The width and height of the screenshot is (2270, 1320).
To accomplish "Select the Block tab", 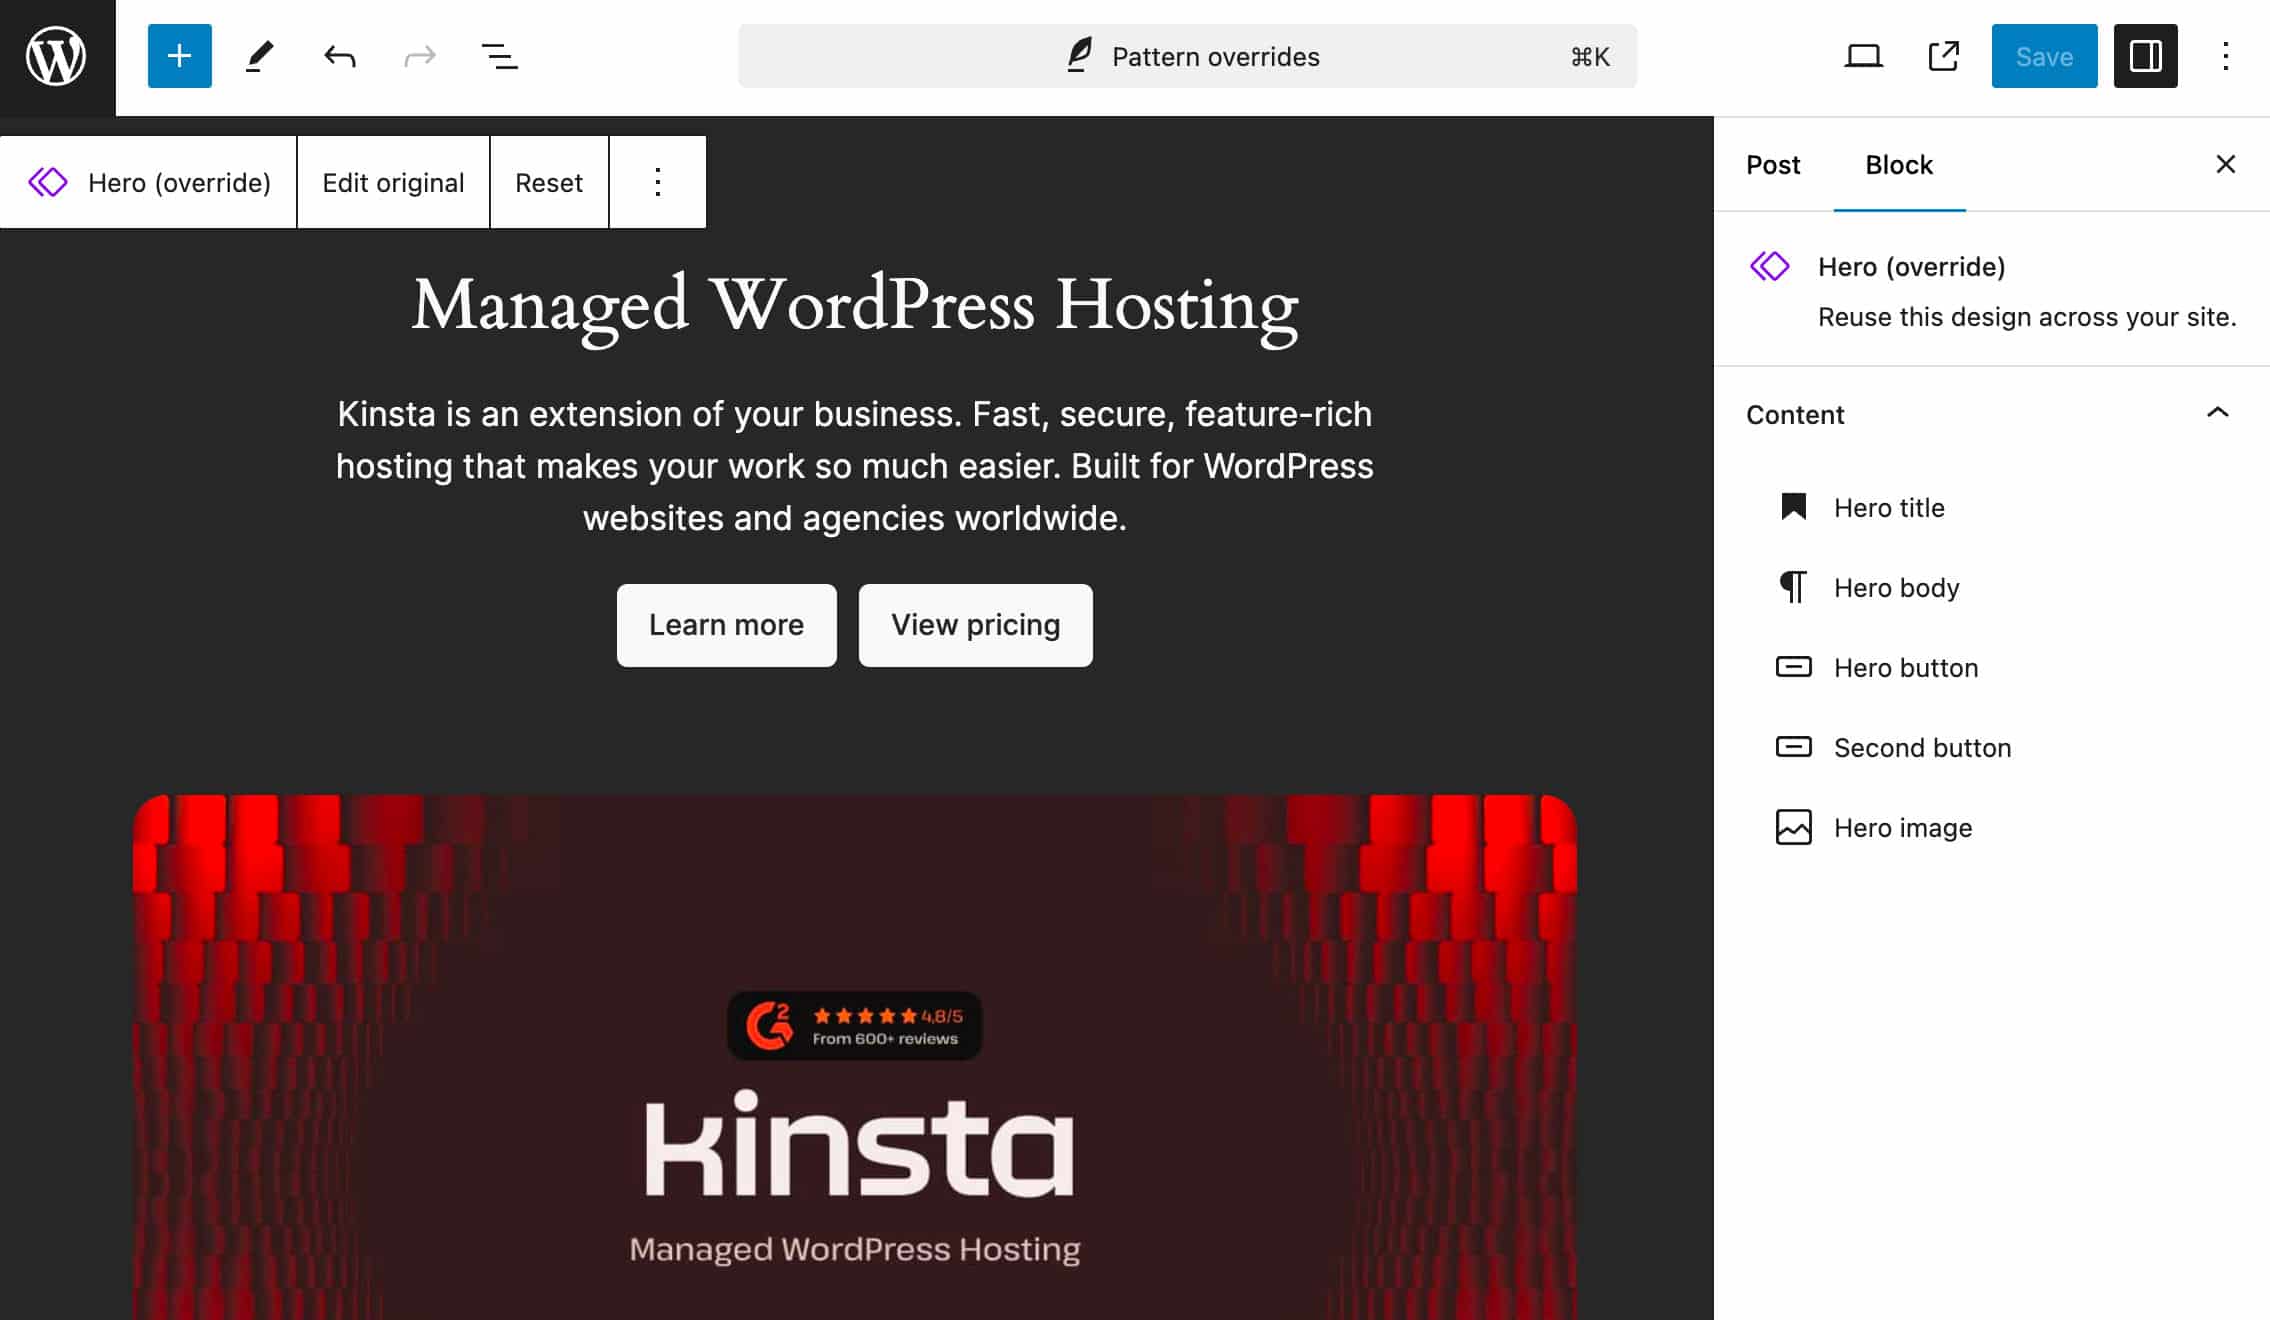I will pyautogui.click(x=1898, y=165).
